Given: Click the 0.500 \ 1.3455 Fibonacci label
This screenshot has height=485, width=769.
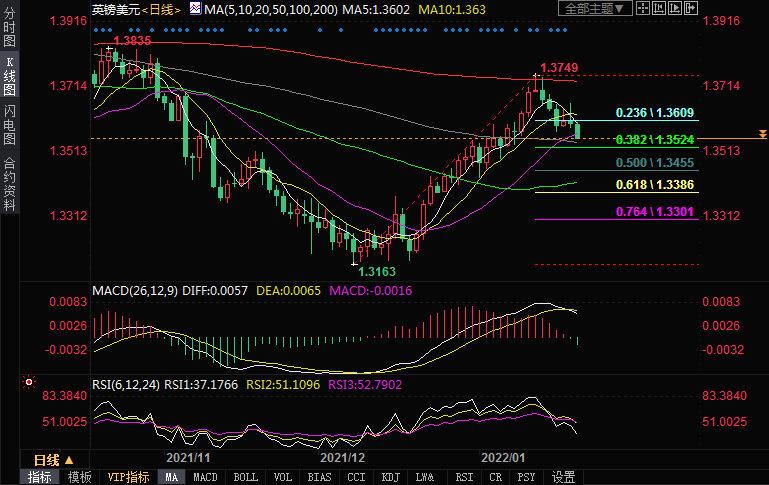Looking at the screenshot, I should pos(655,163).
